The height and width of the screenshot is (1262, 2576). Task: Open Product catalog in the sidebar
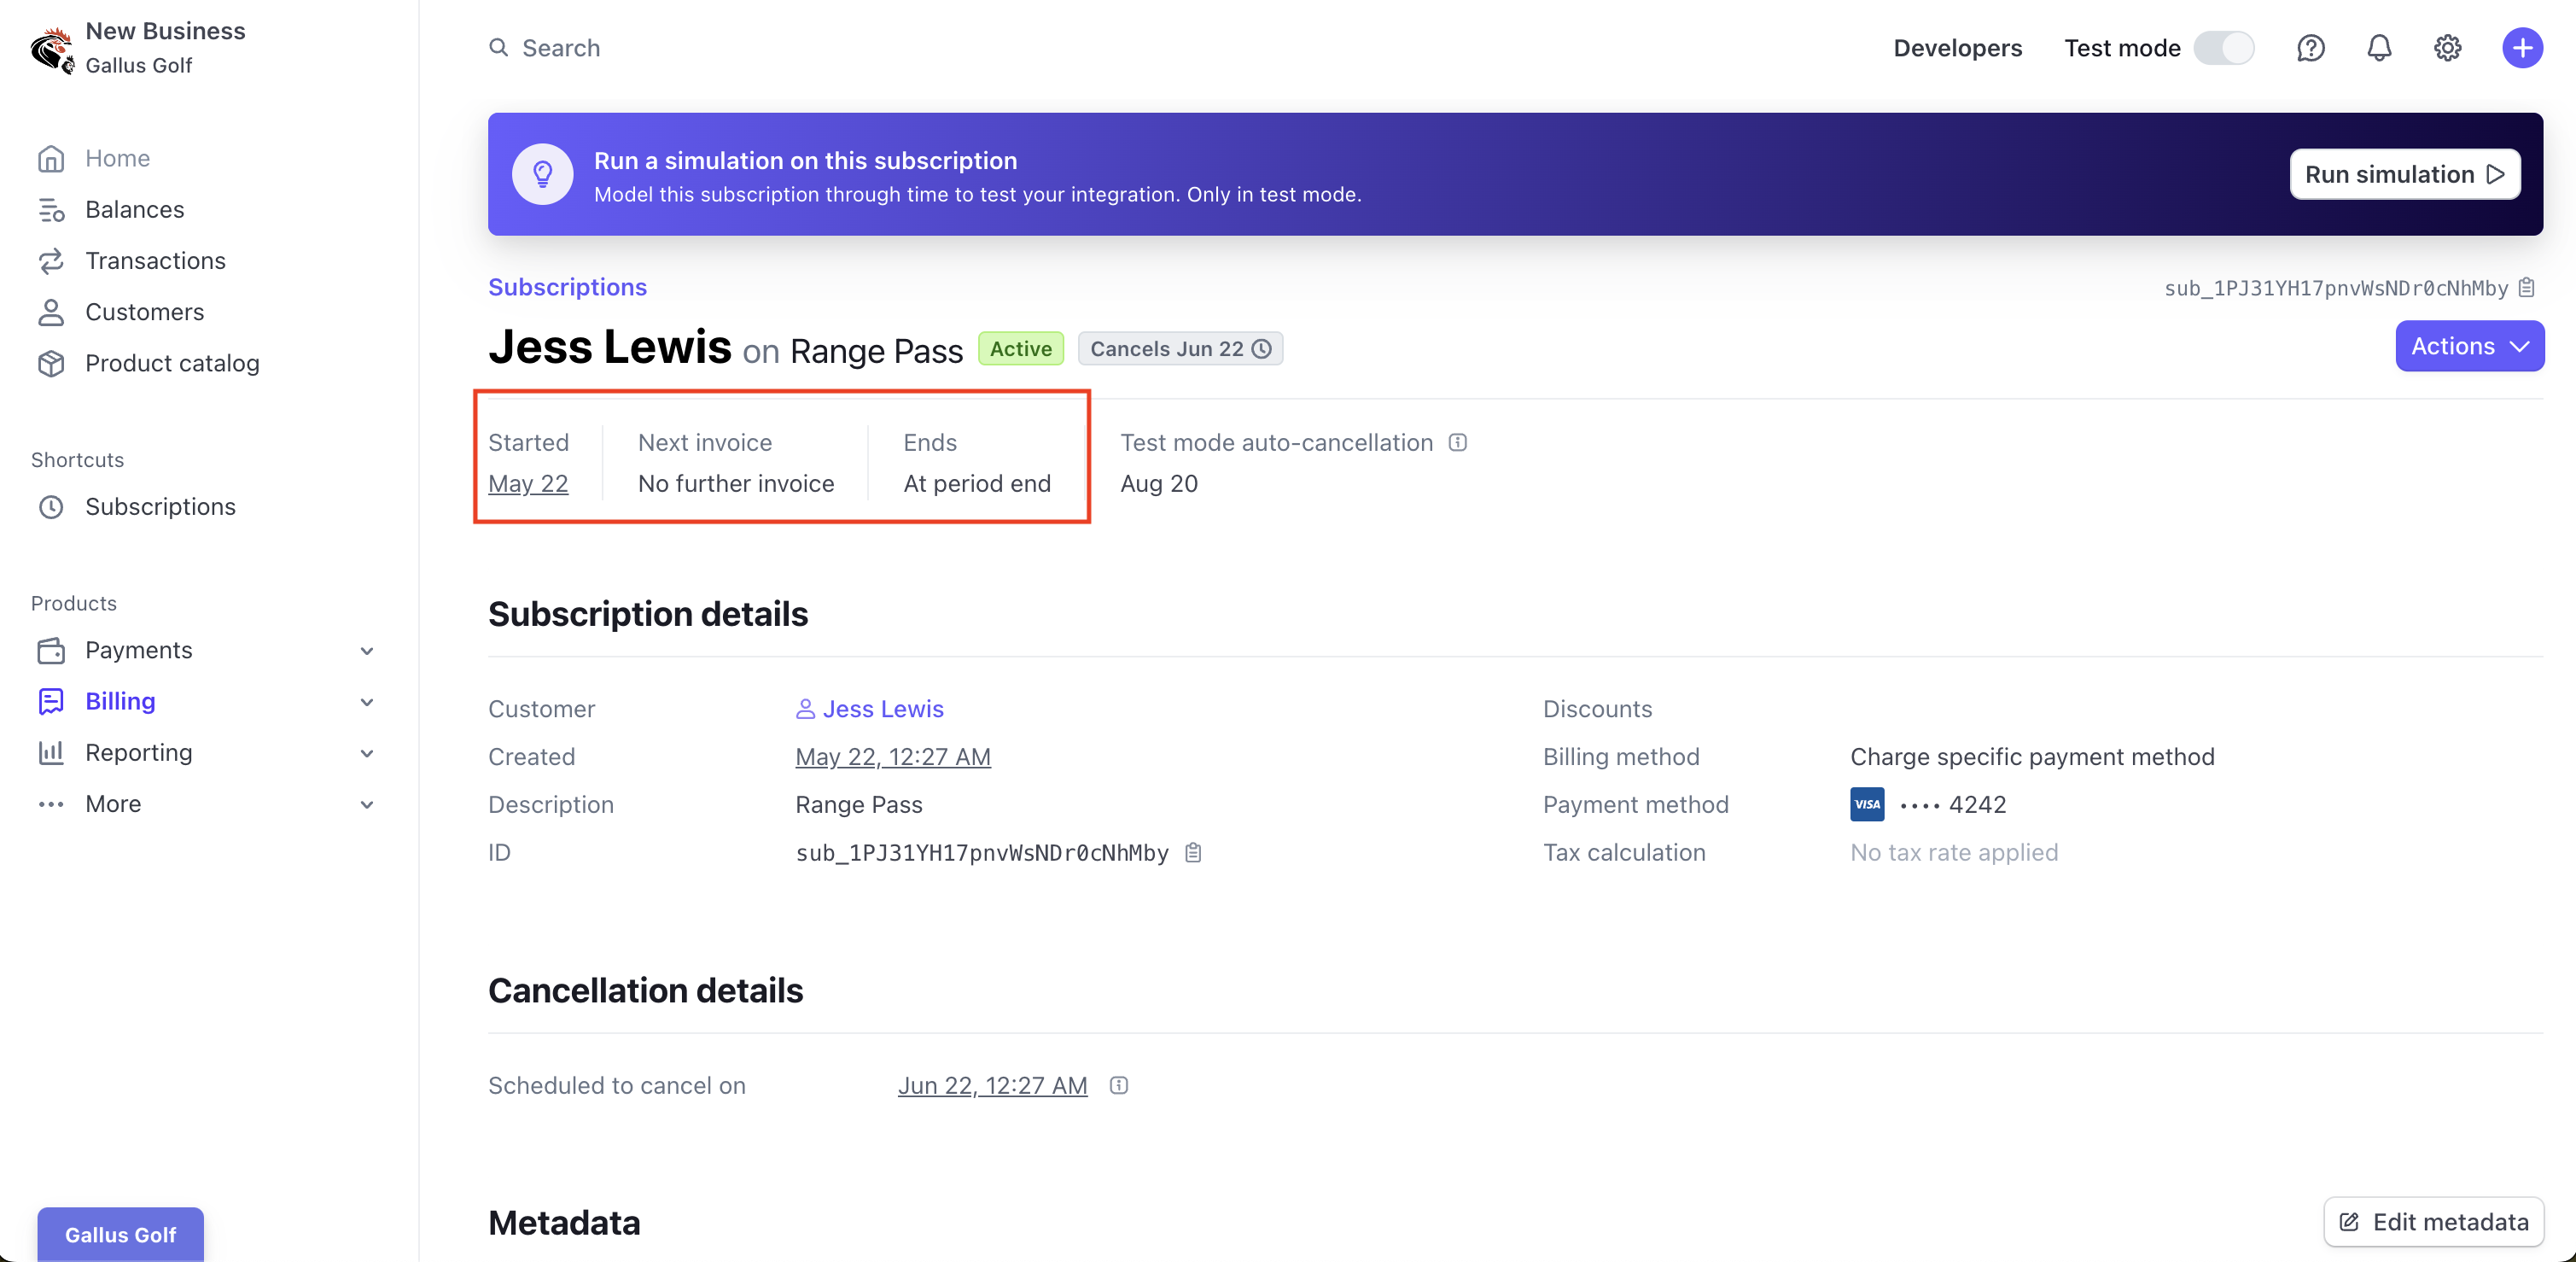coord(172,364)
